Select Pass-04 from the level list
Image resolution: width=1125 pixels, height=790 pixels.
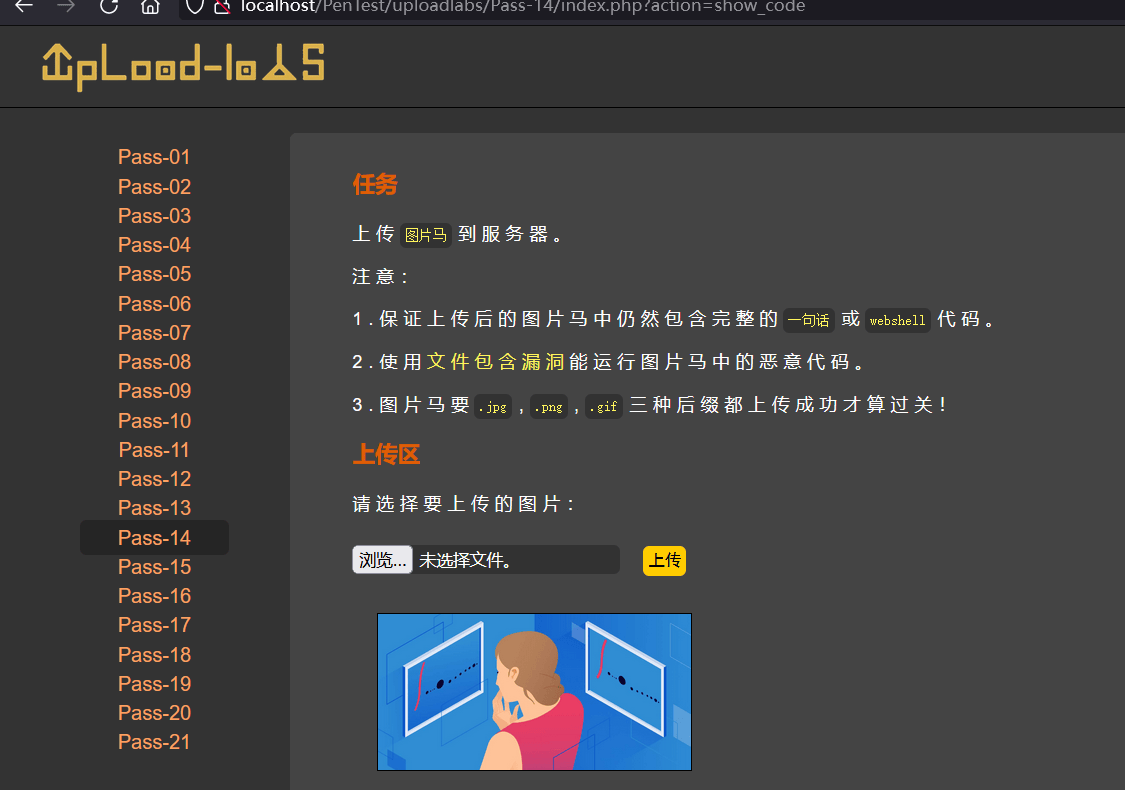(x=154, y=245)
